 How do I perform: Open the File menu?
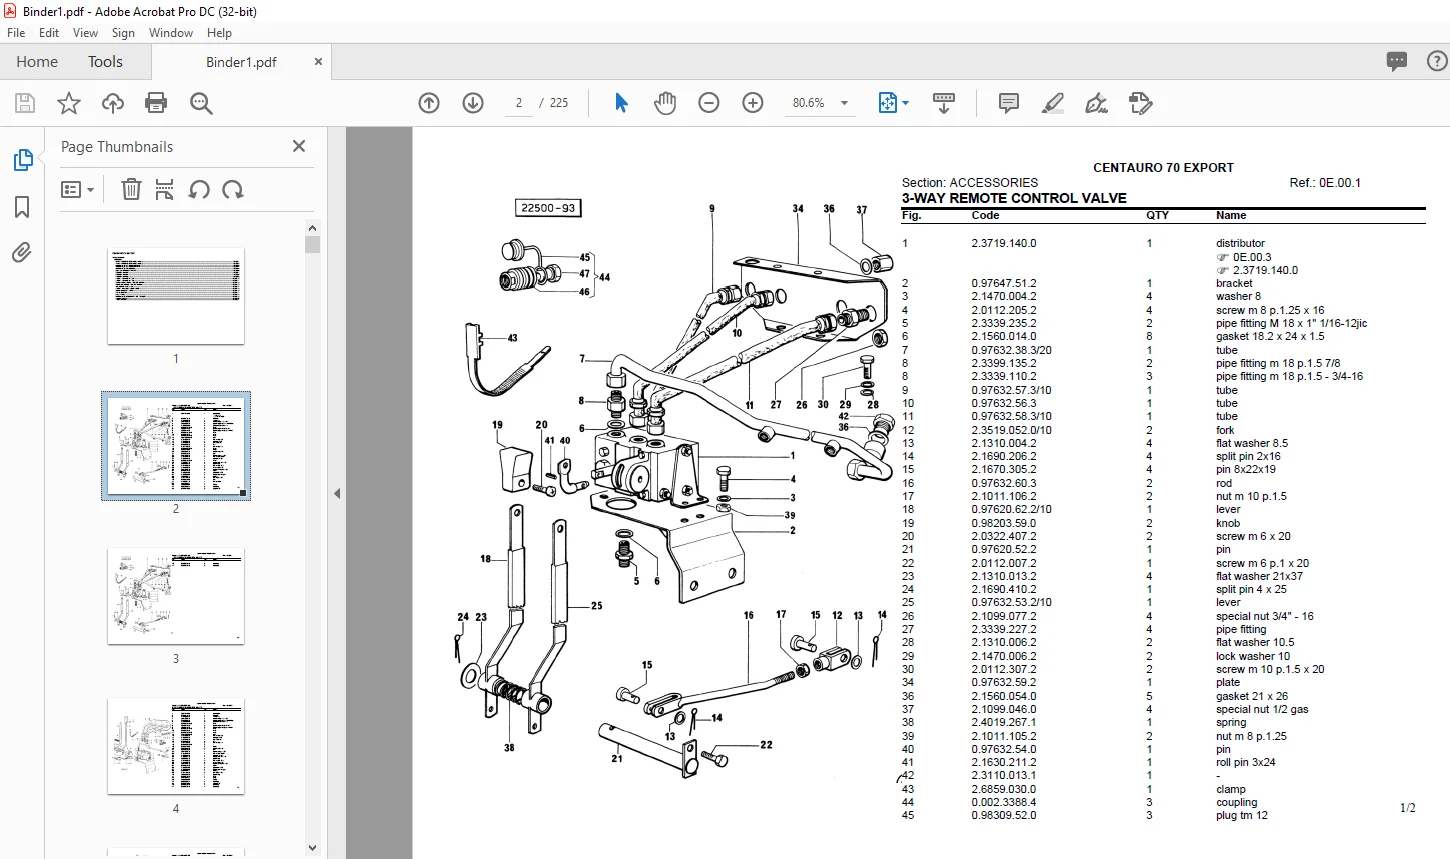pyautogui.click(x=16, y=33)
